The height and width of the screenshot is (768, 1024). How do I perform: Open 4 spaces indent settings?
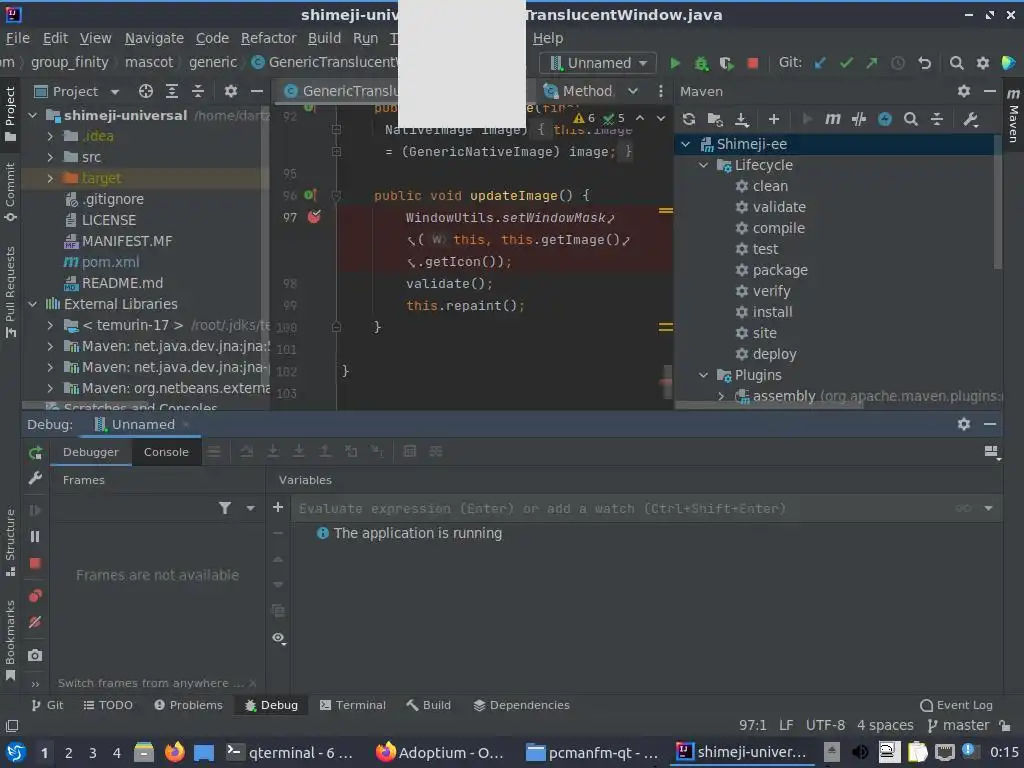coord(885,726)
